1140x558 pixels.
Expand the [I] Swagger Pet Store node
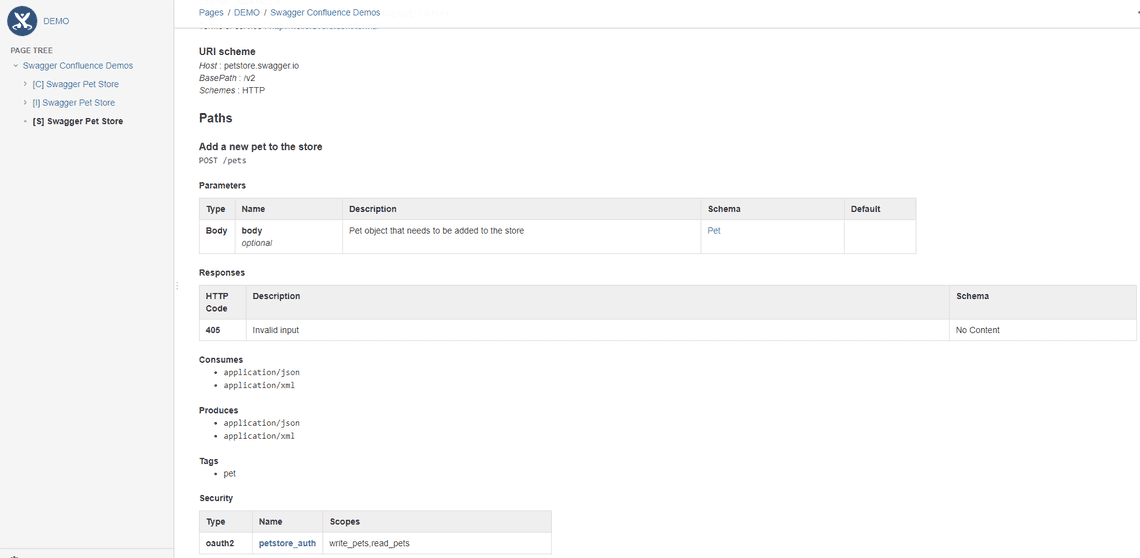(x=25, y=102)
